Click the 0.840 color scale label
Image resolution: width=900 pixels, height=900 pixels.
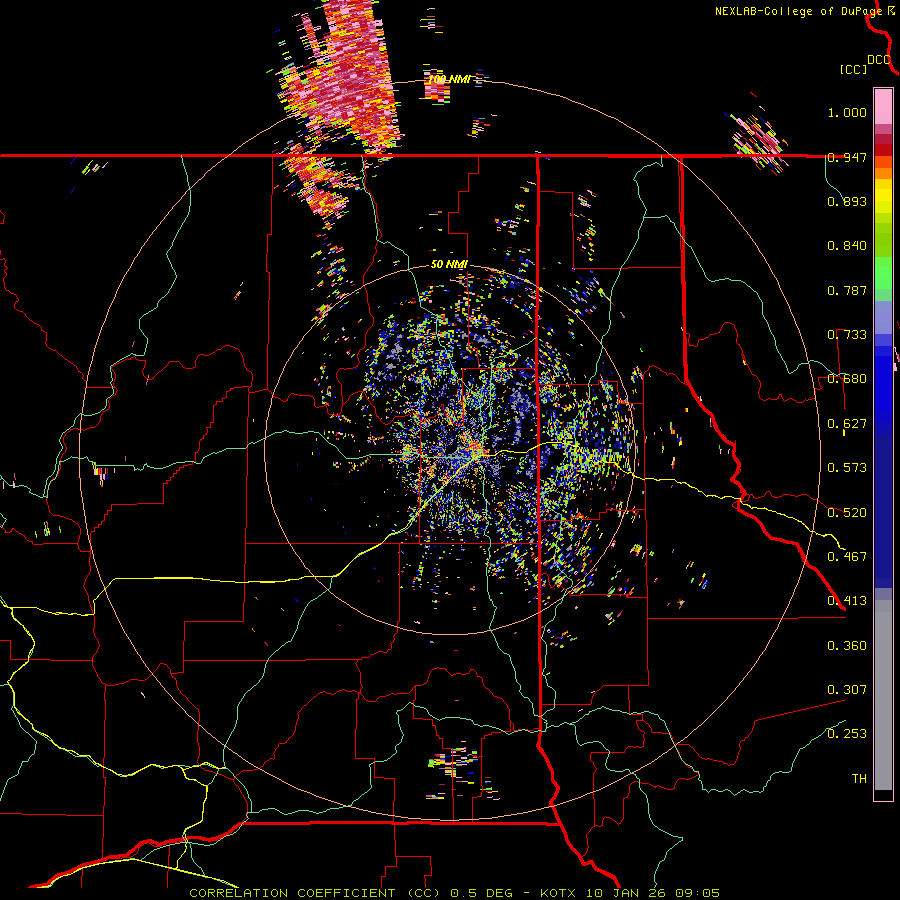(x=847, y=246)
